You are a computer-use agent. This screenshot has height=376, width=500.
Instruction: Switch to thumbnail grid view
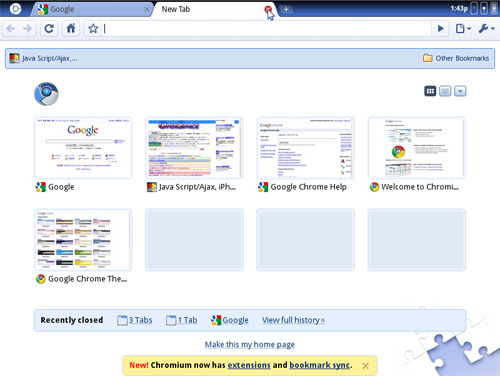(430, 91)
